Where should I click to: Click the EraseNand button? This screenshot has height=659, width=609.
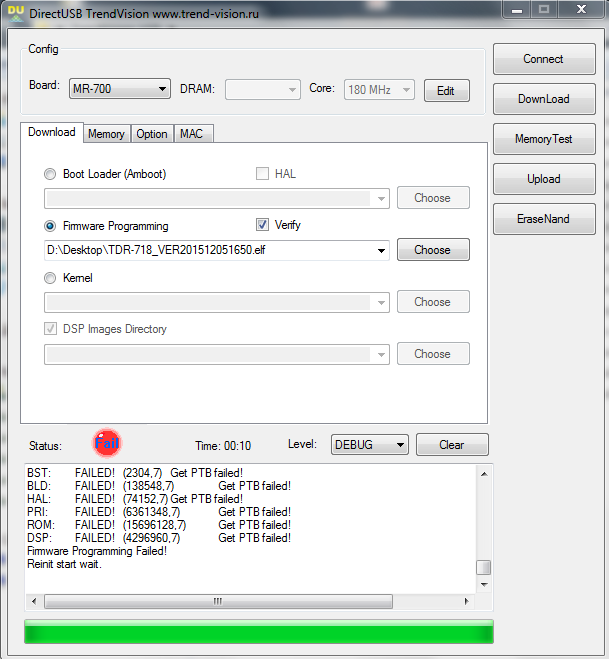(x=543, y=219)
